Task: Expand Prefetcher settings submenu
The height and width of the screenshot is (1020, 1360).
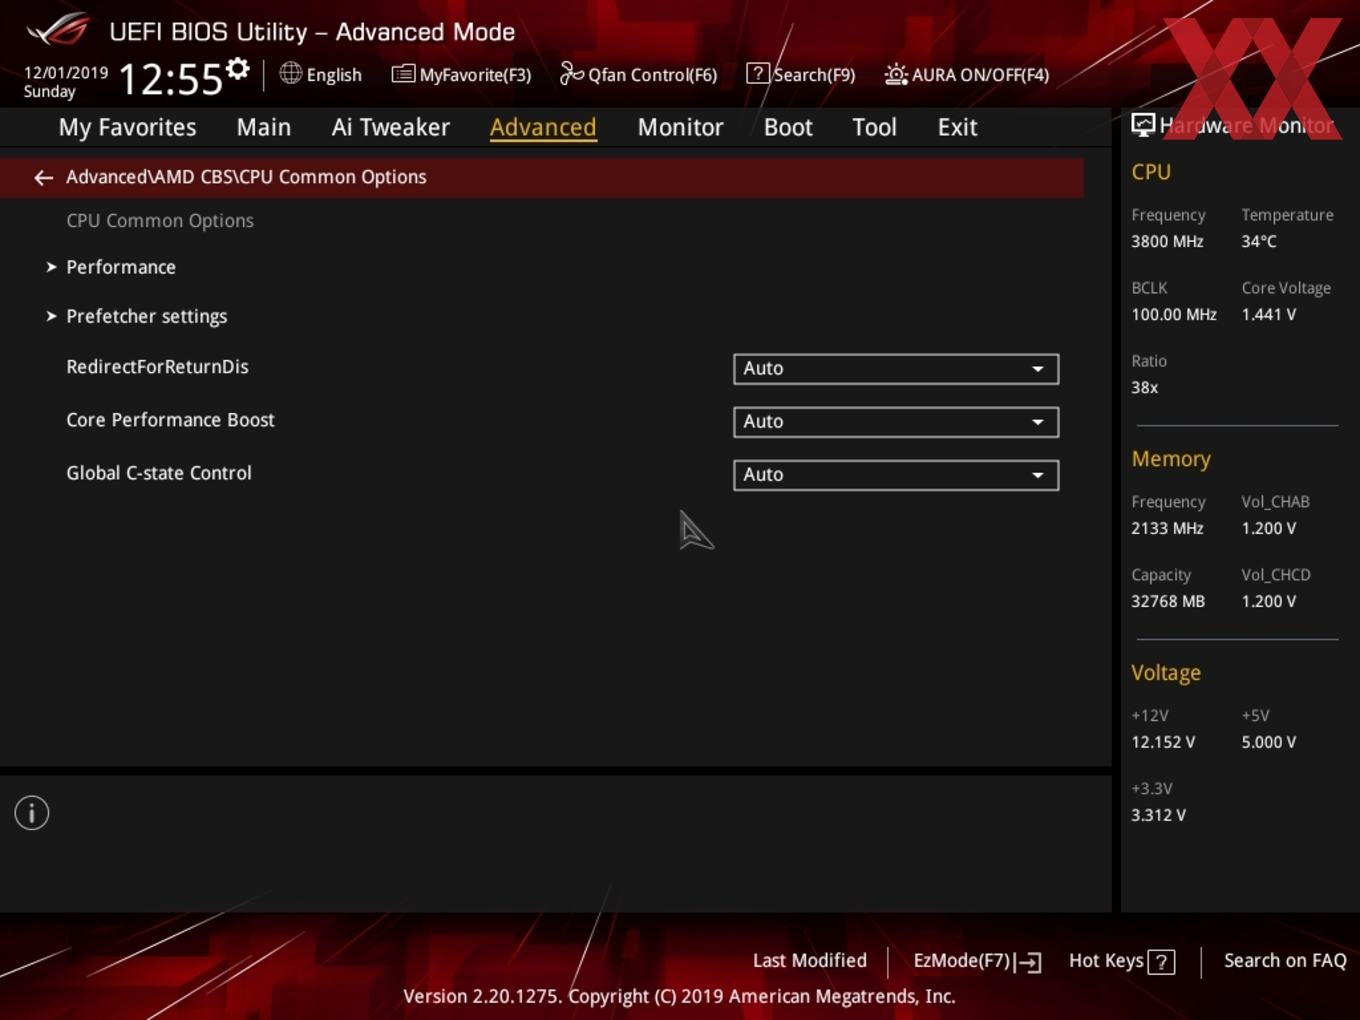Action: click(147, 316)
